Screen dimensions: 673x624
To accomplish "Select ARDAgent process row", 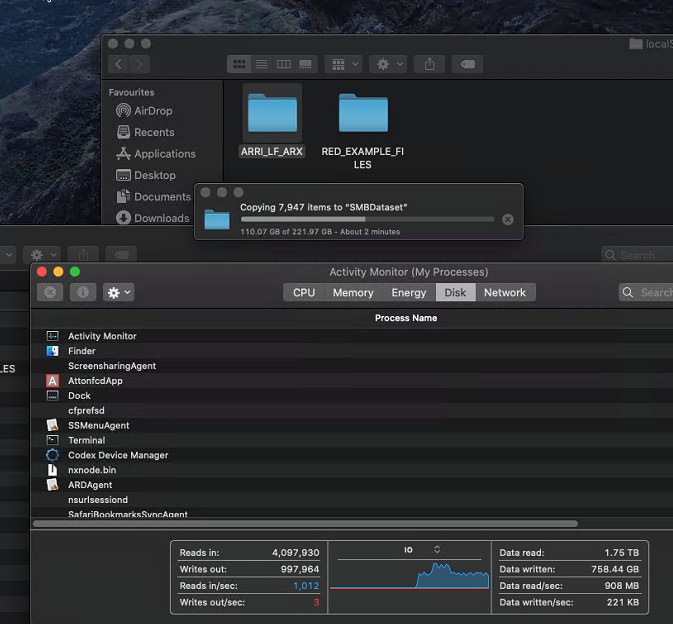I will [352, 485].
